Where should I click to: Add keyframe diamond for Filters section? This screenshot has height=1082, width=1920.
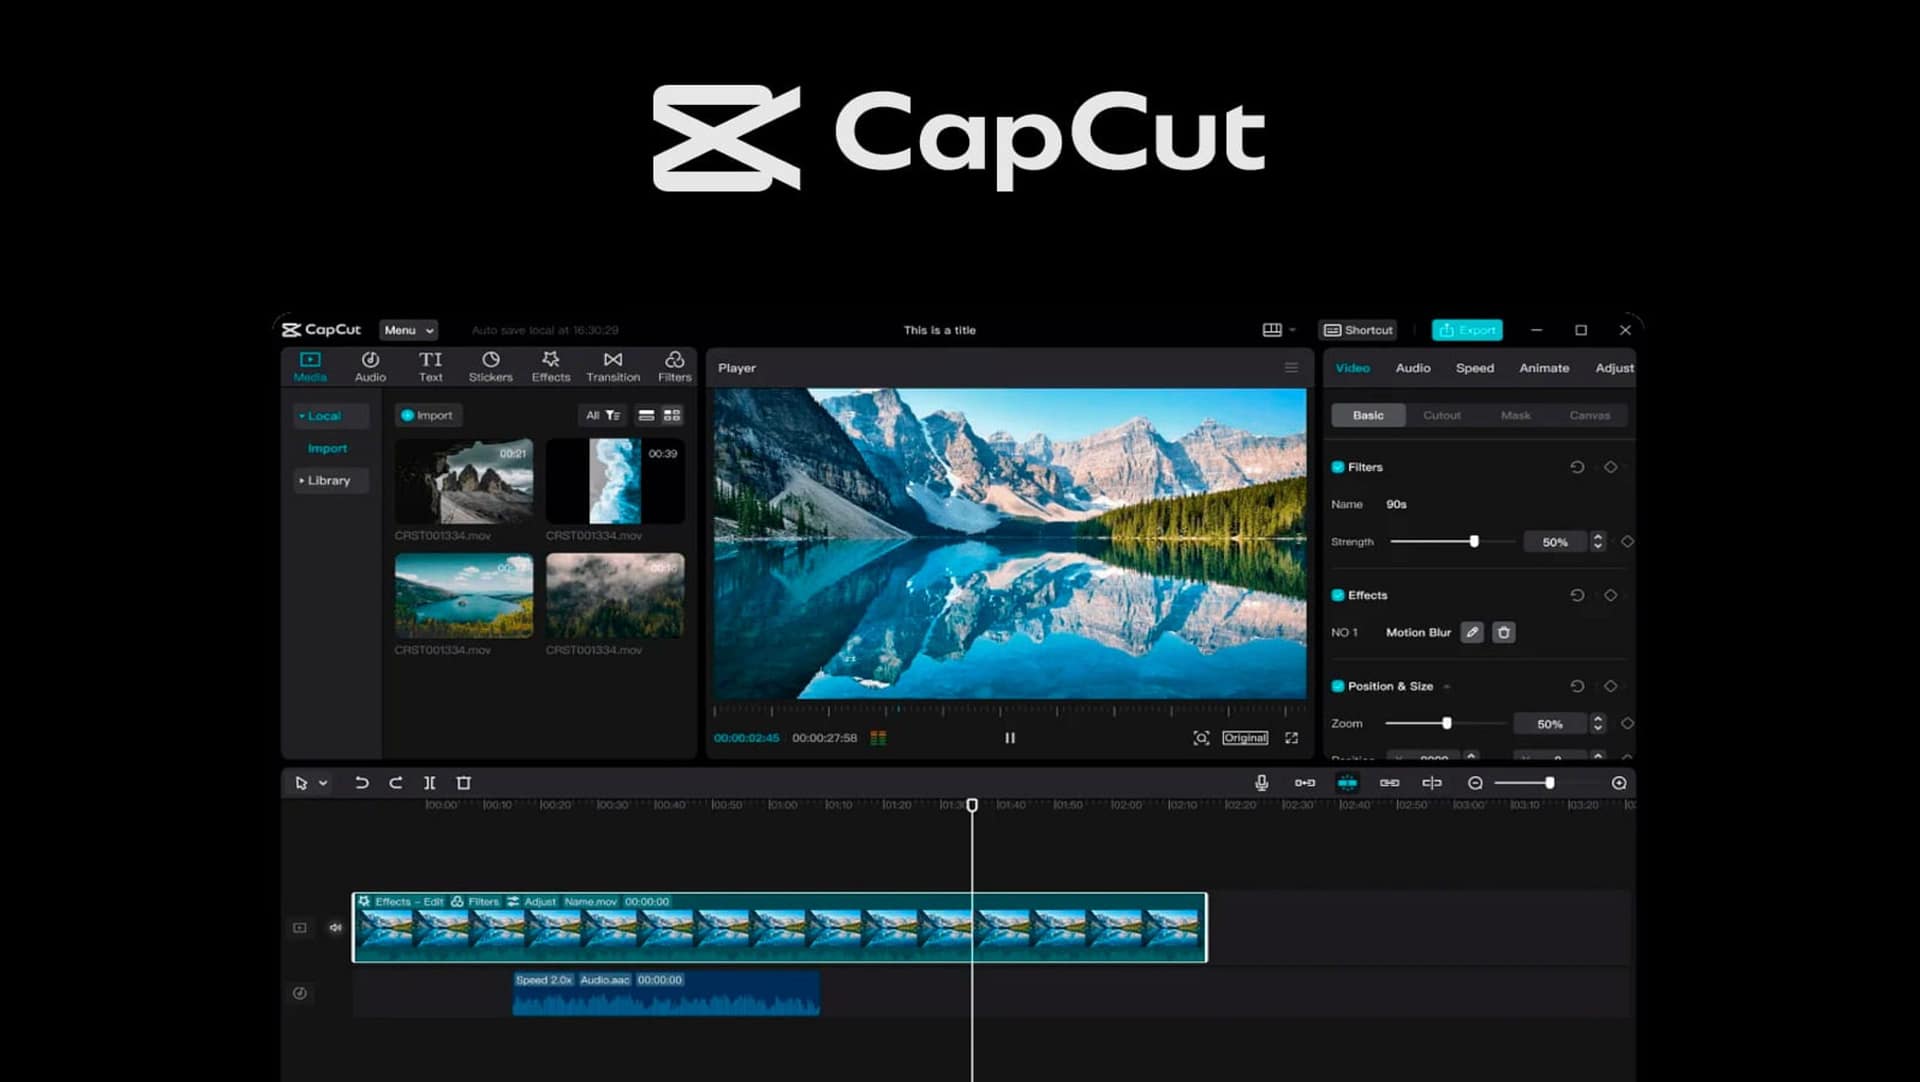coord(1610,467)
